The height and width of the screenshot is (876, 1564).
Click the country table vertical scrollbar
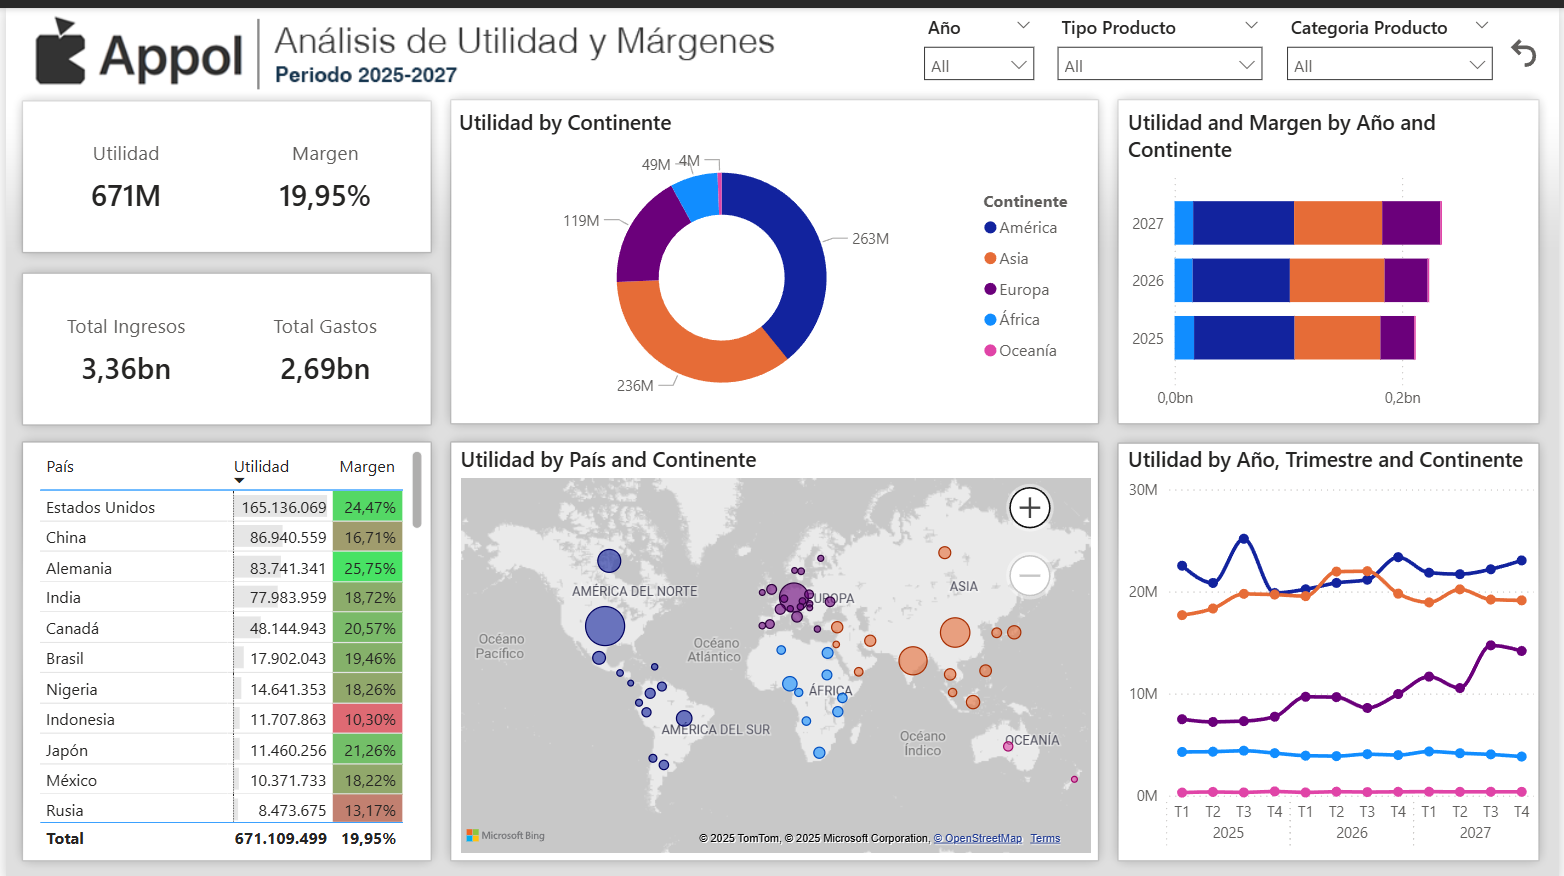[417, 490]
